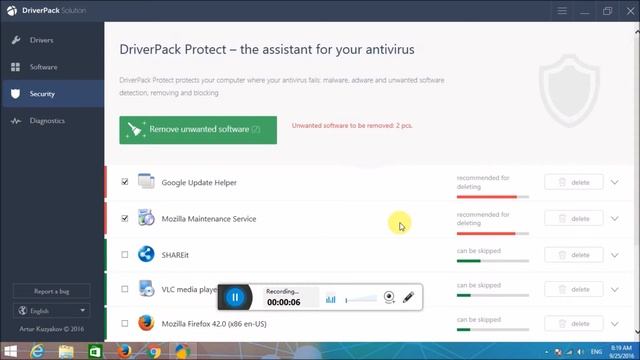Click the Google Update Helper program icon

(146, 181)
